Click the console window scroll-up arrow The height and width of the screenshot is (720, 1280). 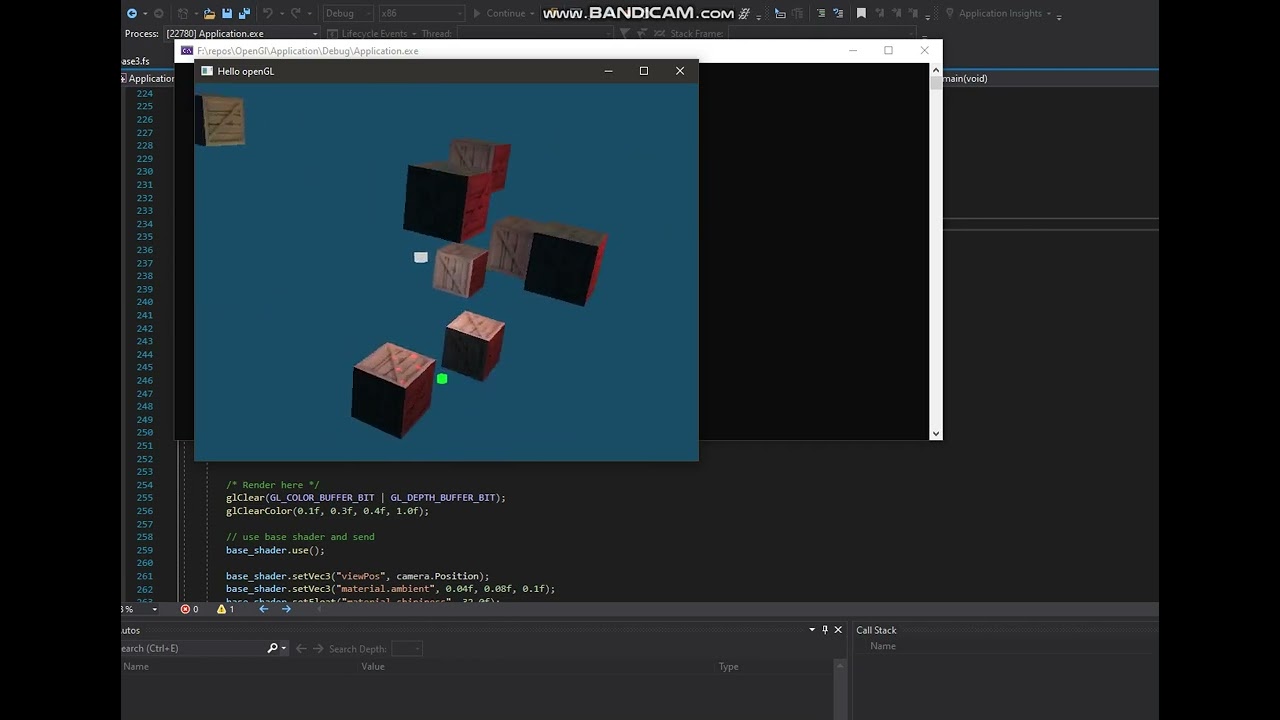click(935, 70)
